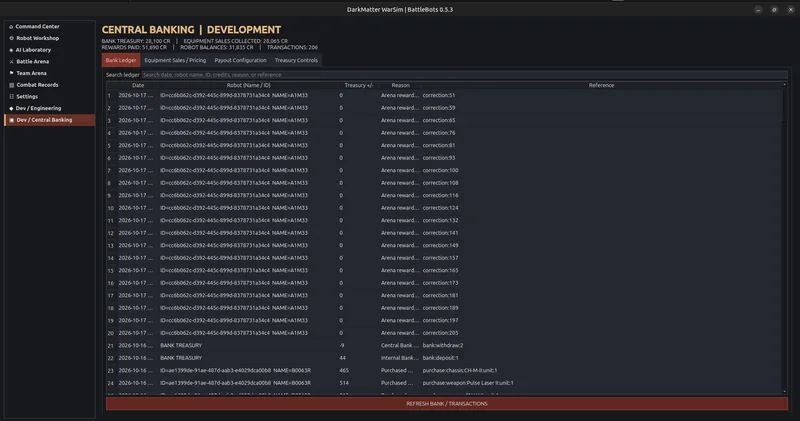Click robot ID cell in row 5
This screenshot has height=421, width=800.
pyautogui.click(x=234, y=145)
